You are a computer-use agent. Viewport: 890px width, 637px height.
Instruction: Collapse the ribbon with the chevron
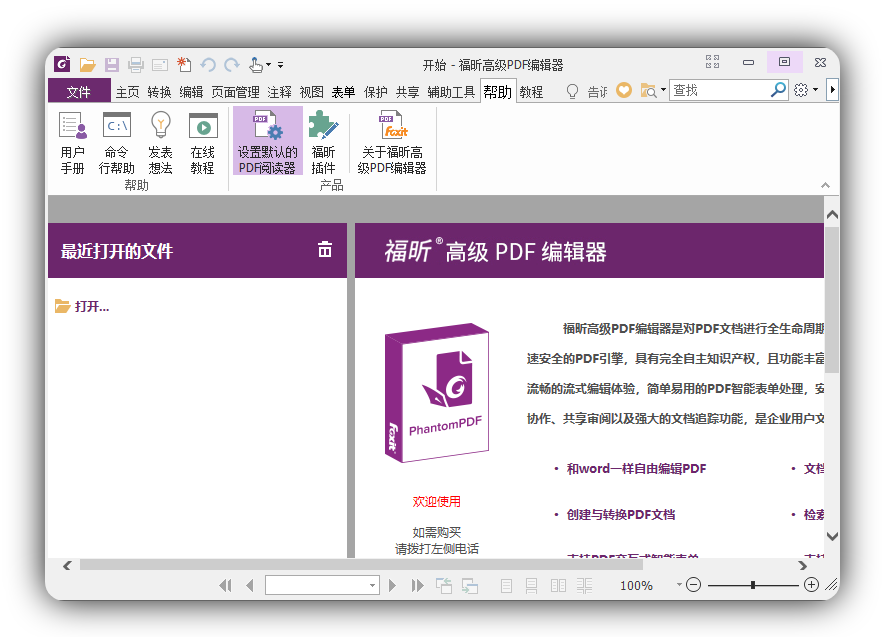(x=826, y=185)
